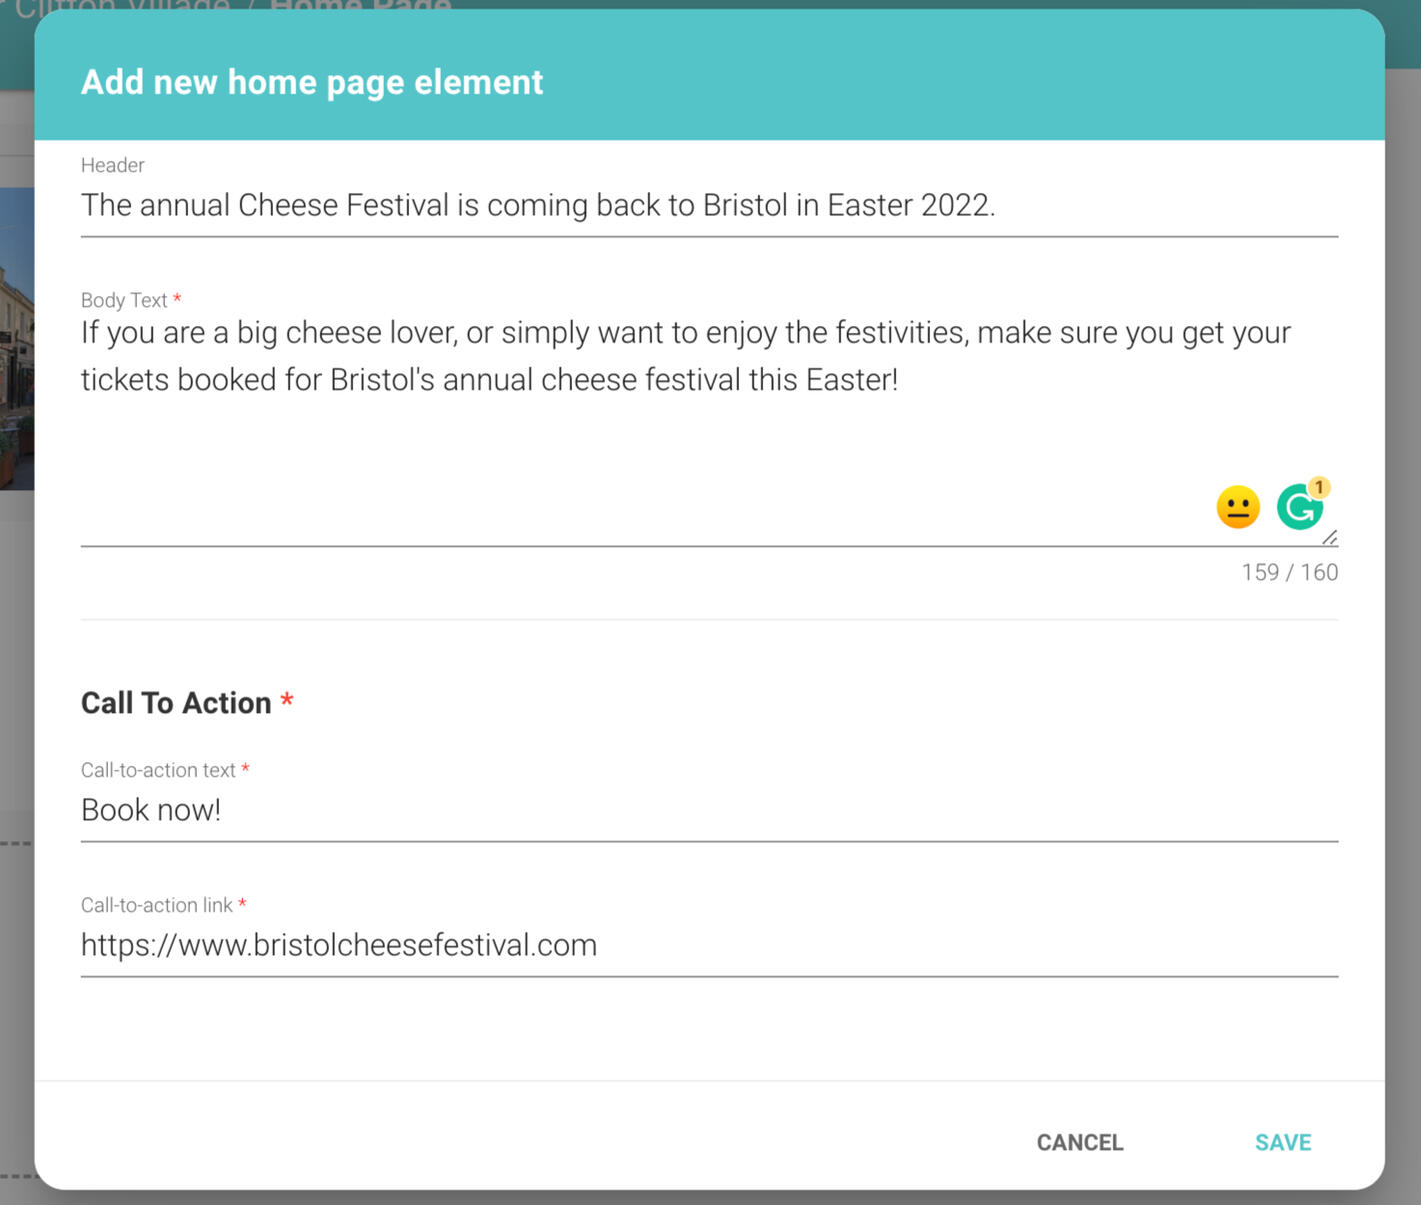The image size is (1421, 1205).
Task: Click the 'Clifton Village' breadcrumb behind dialog
Action: click(120, 6)
